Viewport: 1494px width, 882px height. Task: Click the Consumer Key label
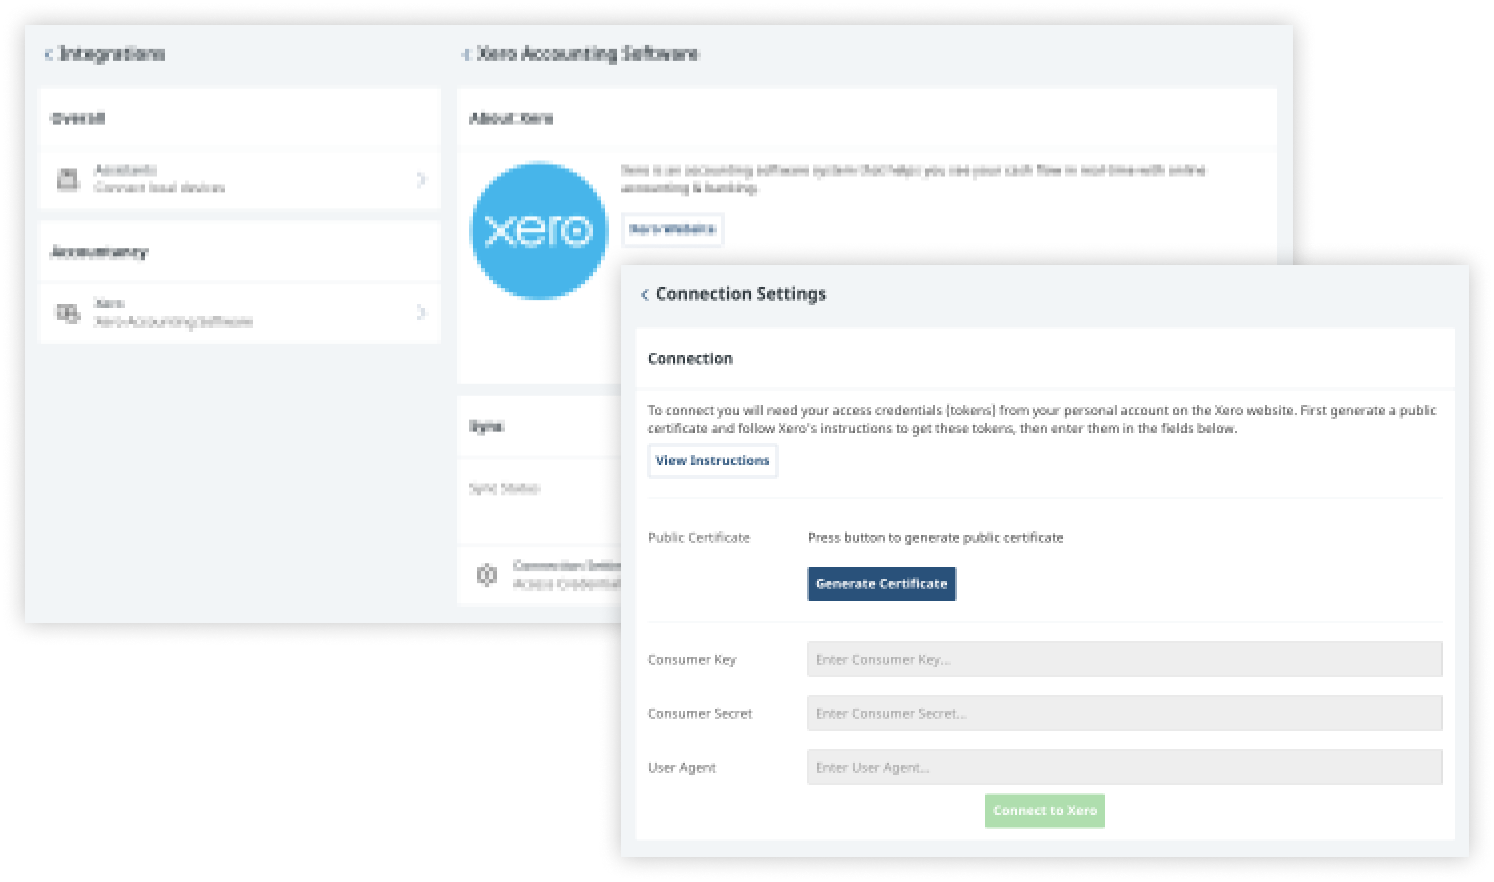[x=692, y=660]
